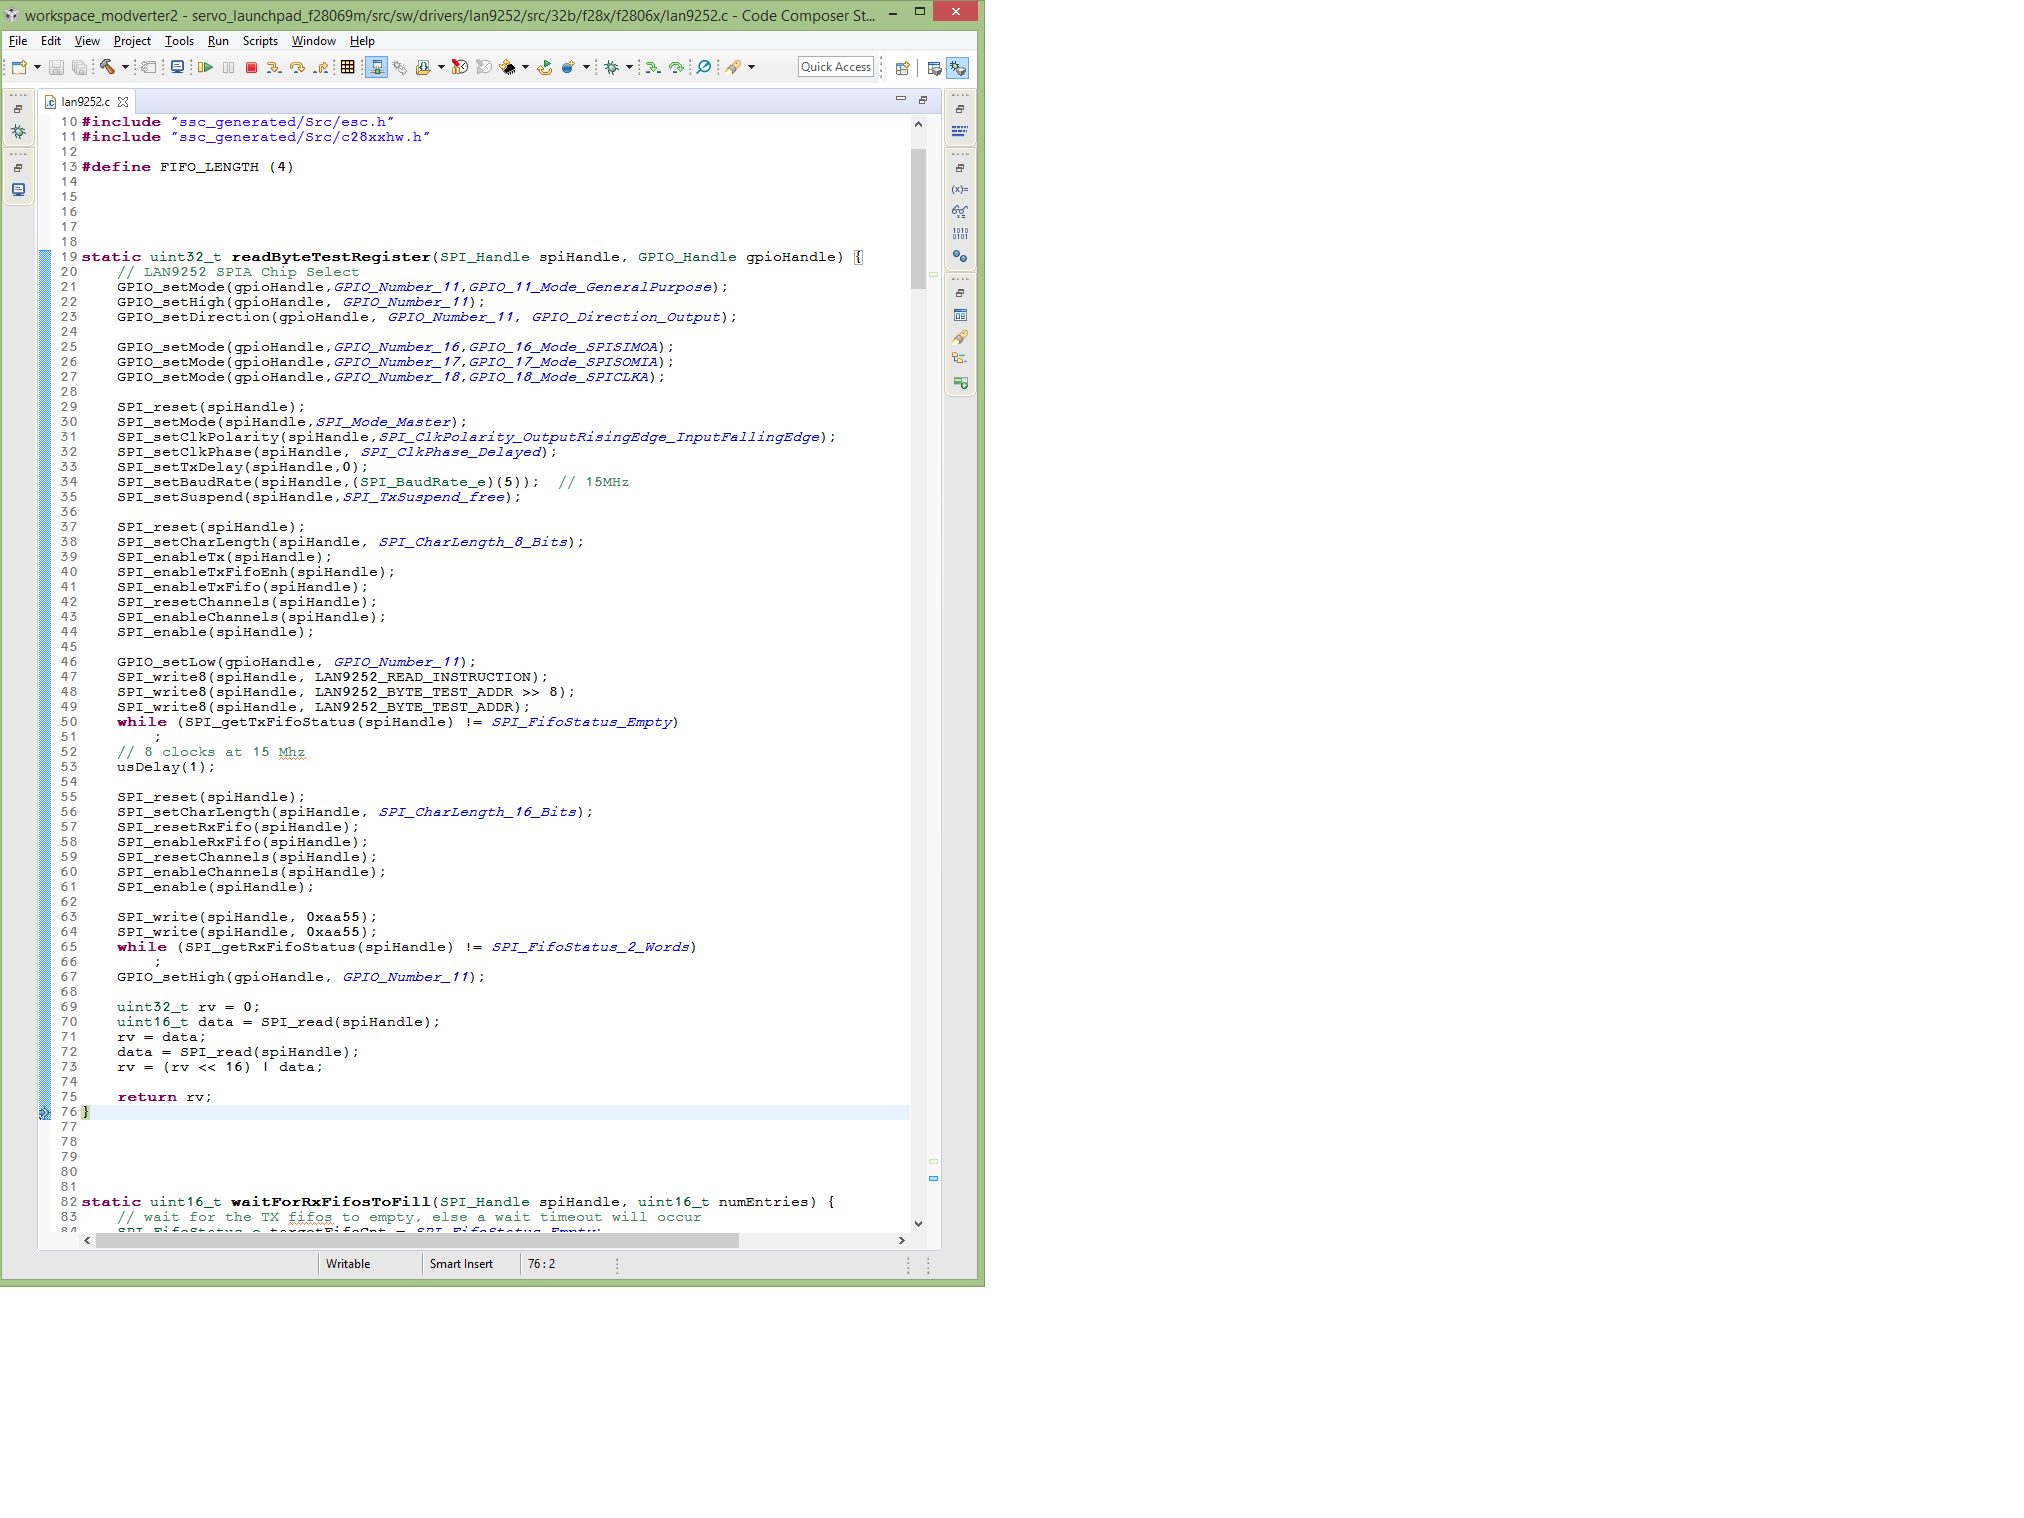Click the Save All icon

click(78, 67)
